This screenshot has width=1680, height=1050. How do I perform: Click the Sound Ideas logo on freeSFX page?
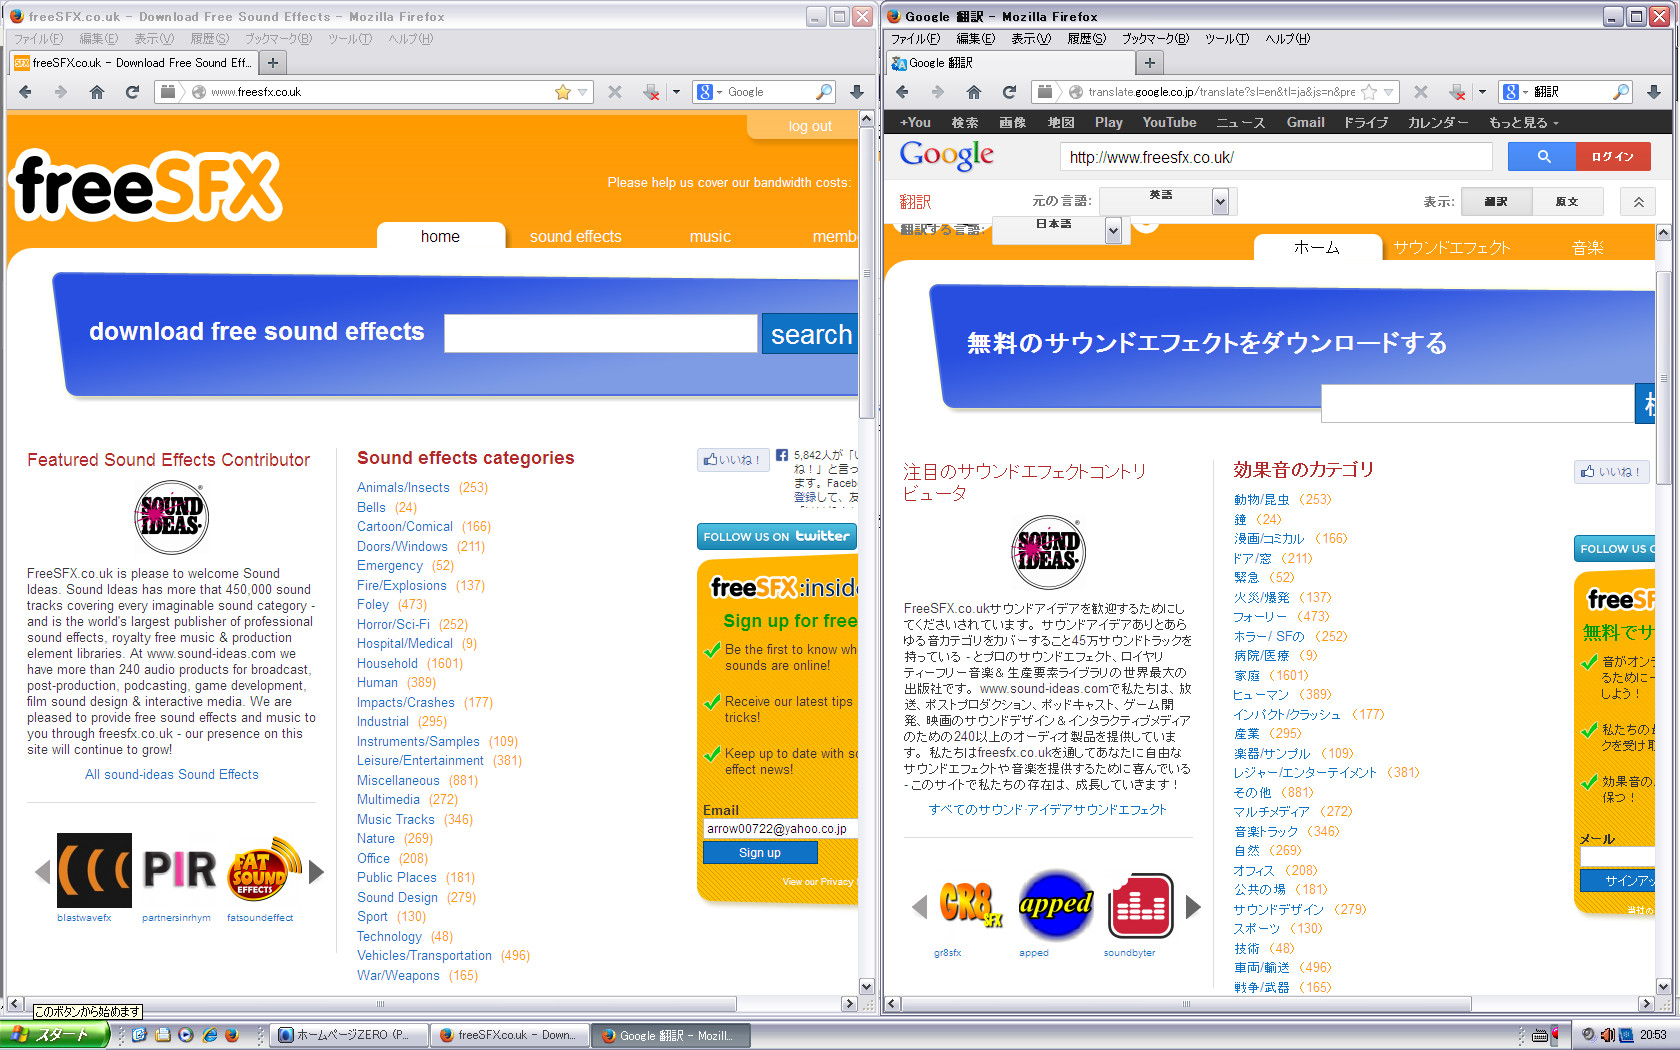pos(171,517)
